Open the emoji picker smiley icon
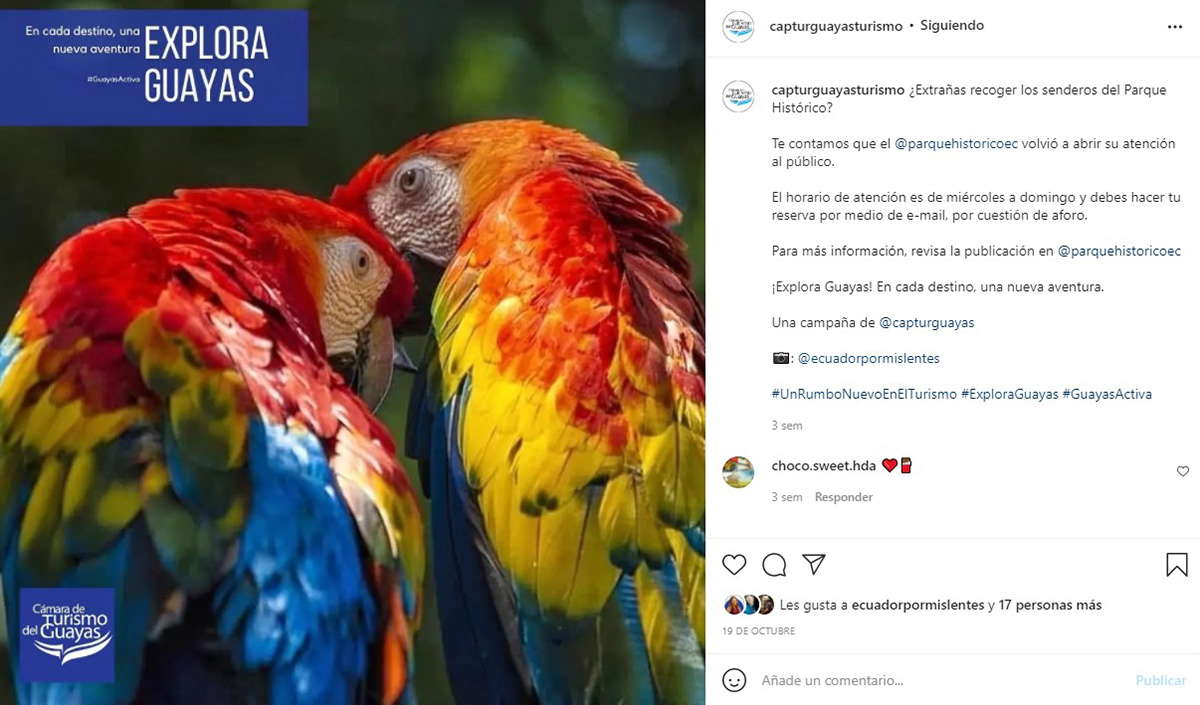 point(734,680)
